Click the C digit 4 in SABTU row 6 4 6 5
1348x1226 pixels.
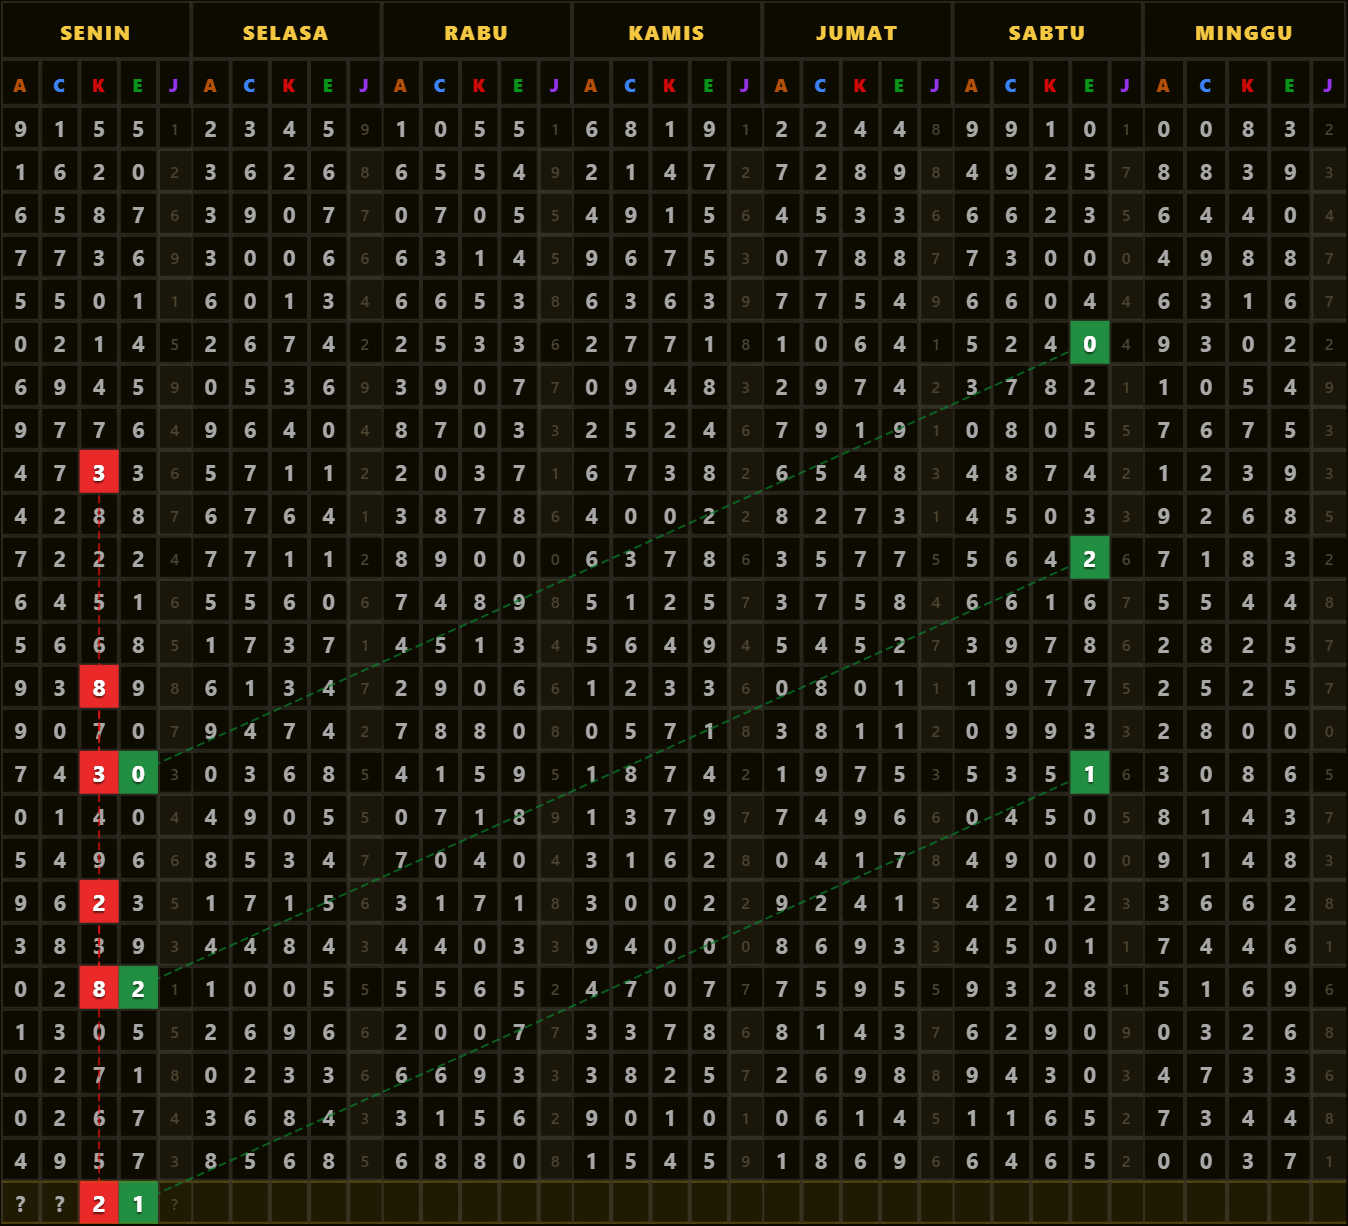pos(1011,1161)
